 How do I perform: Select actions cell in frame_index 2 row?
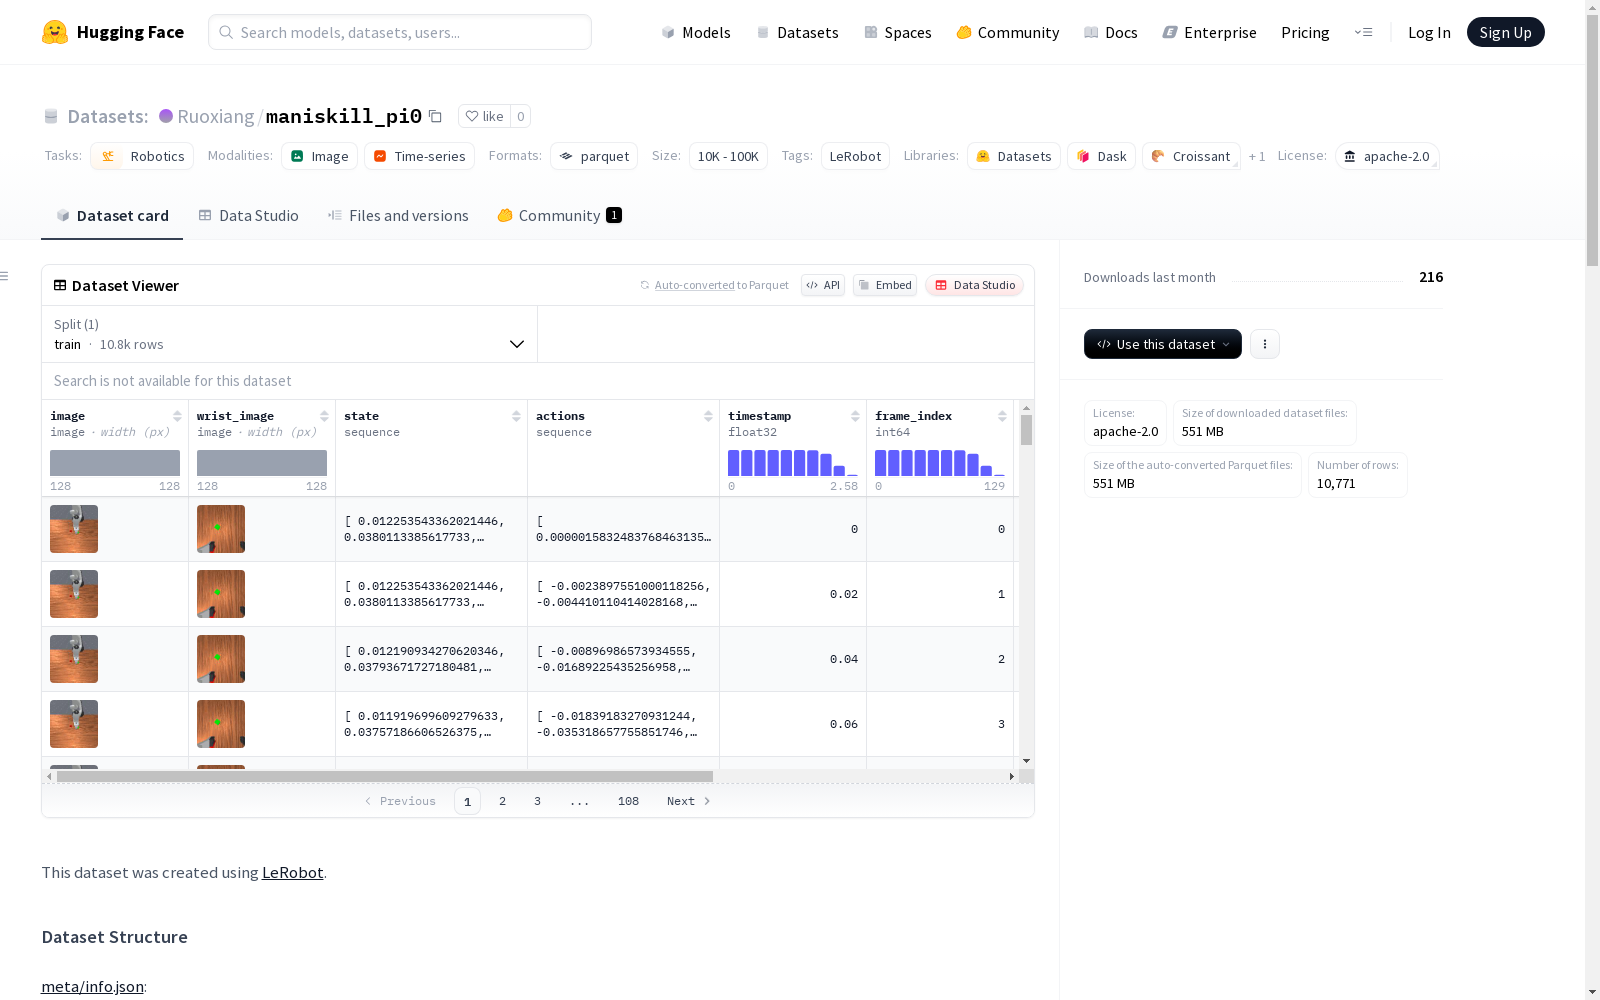(623, 659)
